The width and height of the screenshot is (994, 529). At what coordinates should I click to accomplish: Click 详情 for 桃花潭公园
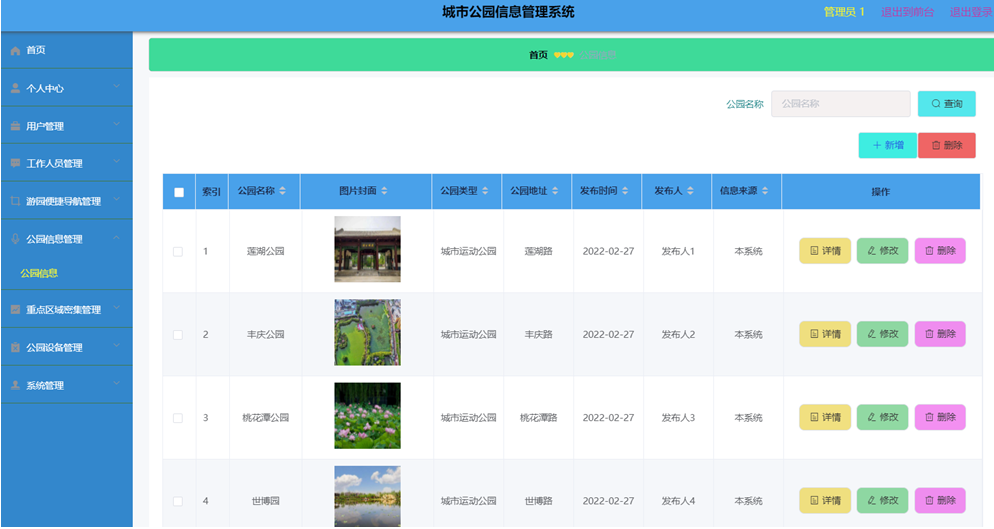825,417
